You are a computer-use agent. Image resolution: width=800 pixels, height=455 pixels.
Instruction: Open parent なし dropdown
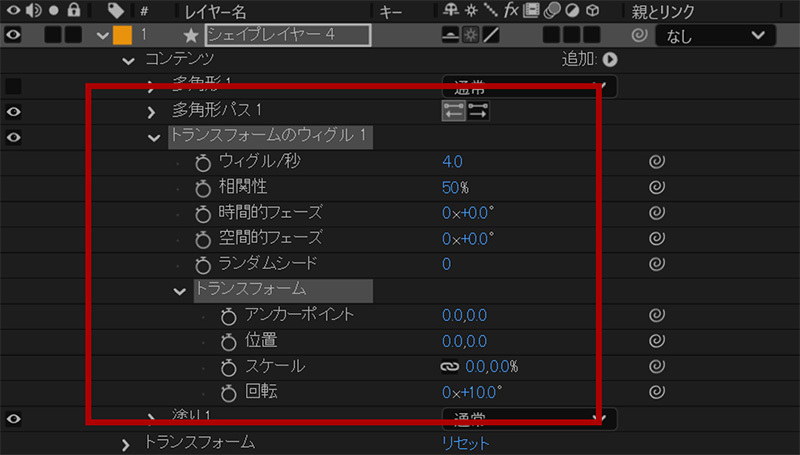coord(715,36)
